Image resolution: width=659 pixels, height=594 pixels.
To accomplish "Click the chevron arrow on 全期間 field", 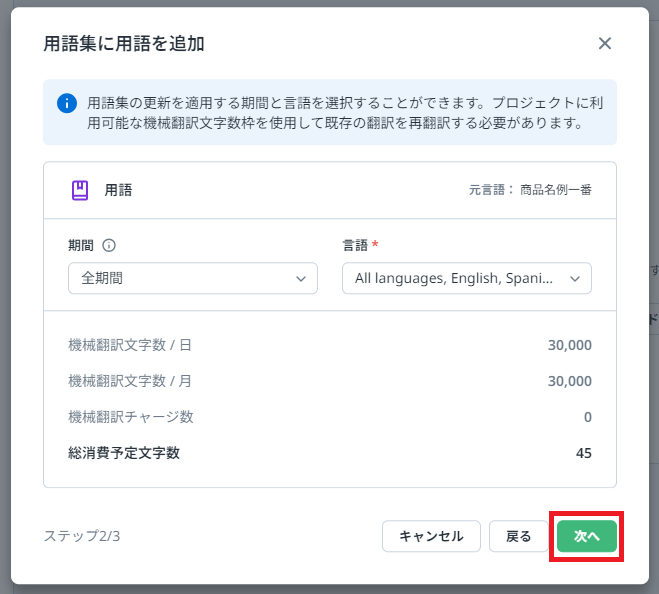I will click(x=301, y=279).
